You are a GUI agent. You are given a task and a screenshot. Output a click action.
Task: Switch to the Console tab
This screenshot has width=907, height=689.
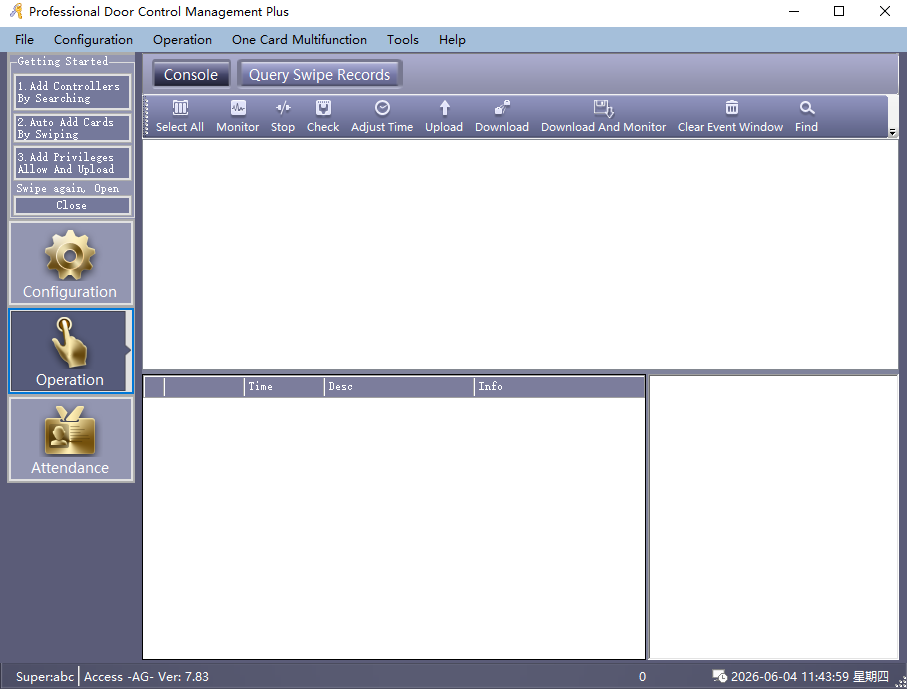pos(191,75)
